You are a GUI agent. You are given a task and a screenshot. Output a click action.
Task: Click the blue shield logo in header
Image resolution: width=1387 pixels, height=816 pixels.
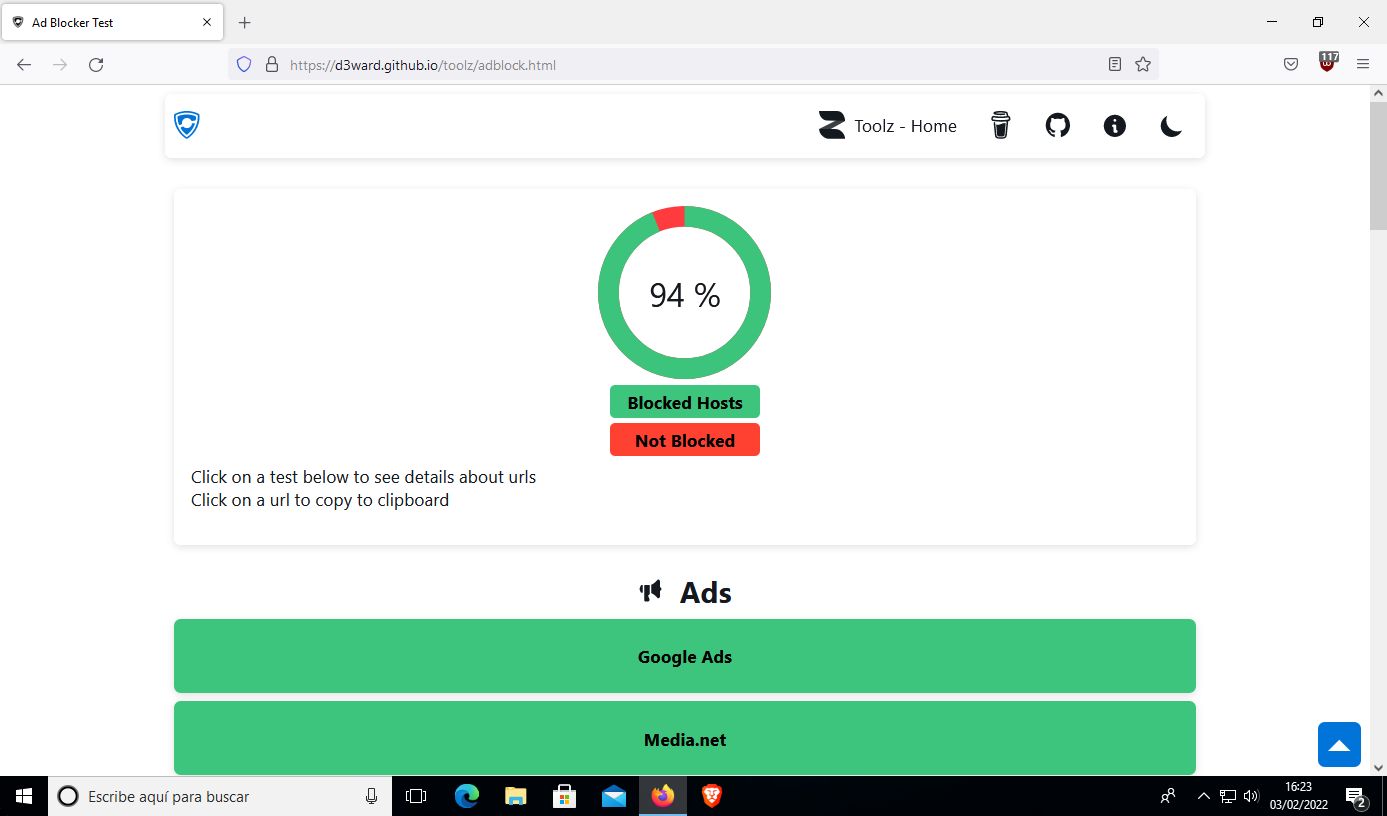tap(187, 125)
